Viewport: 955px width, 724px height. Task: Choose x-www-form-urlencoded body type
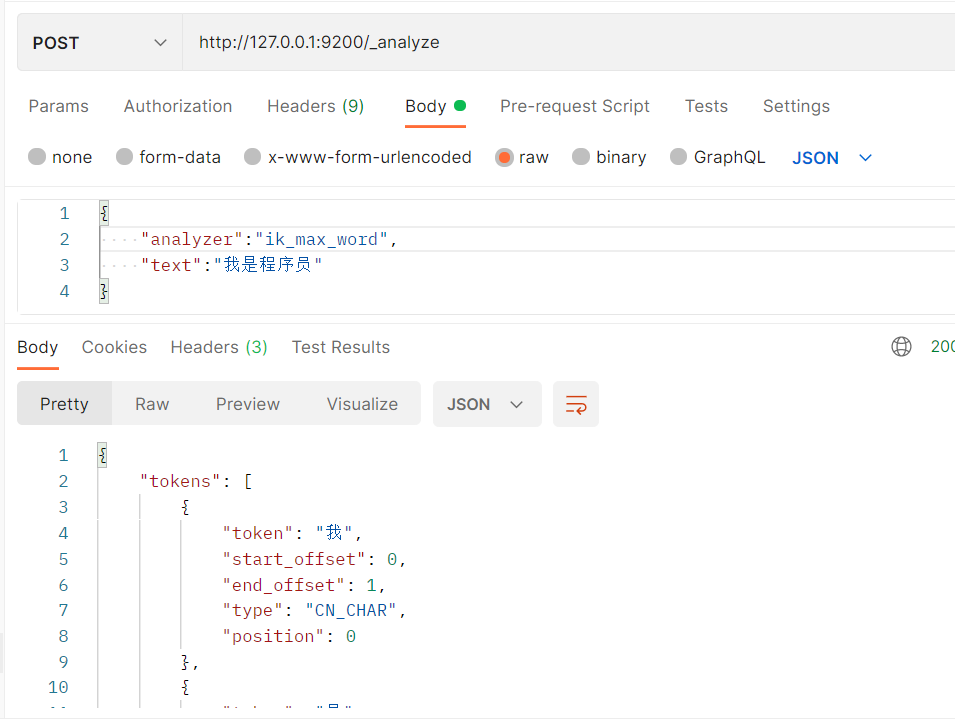pos(253,157)
